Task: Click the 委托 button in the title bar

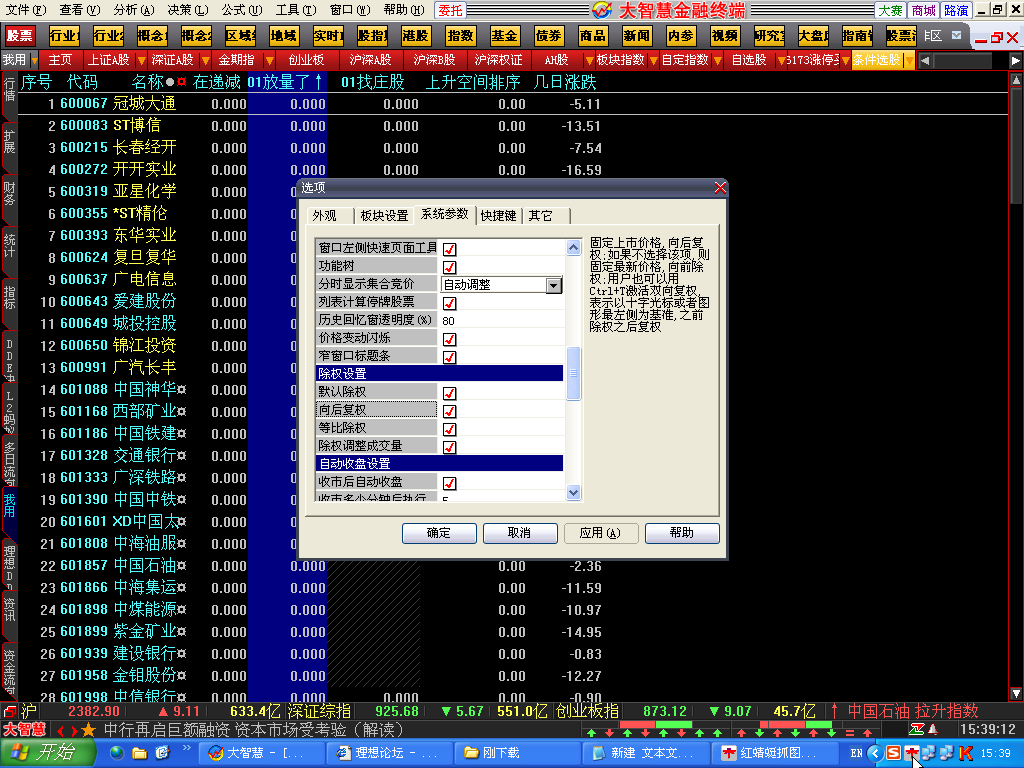Action: [x=450, y=10]
